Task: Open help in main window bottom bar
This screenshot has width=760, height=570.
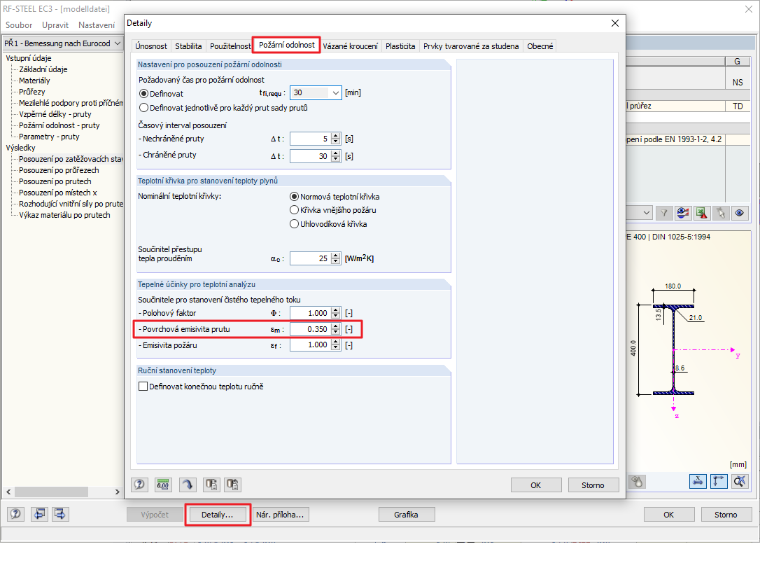Action: 16,514
